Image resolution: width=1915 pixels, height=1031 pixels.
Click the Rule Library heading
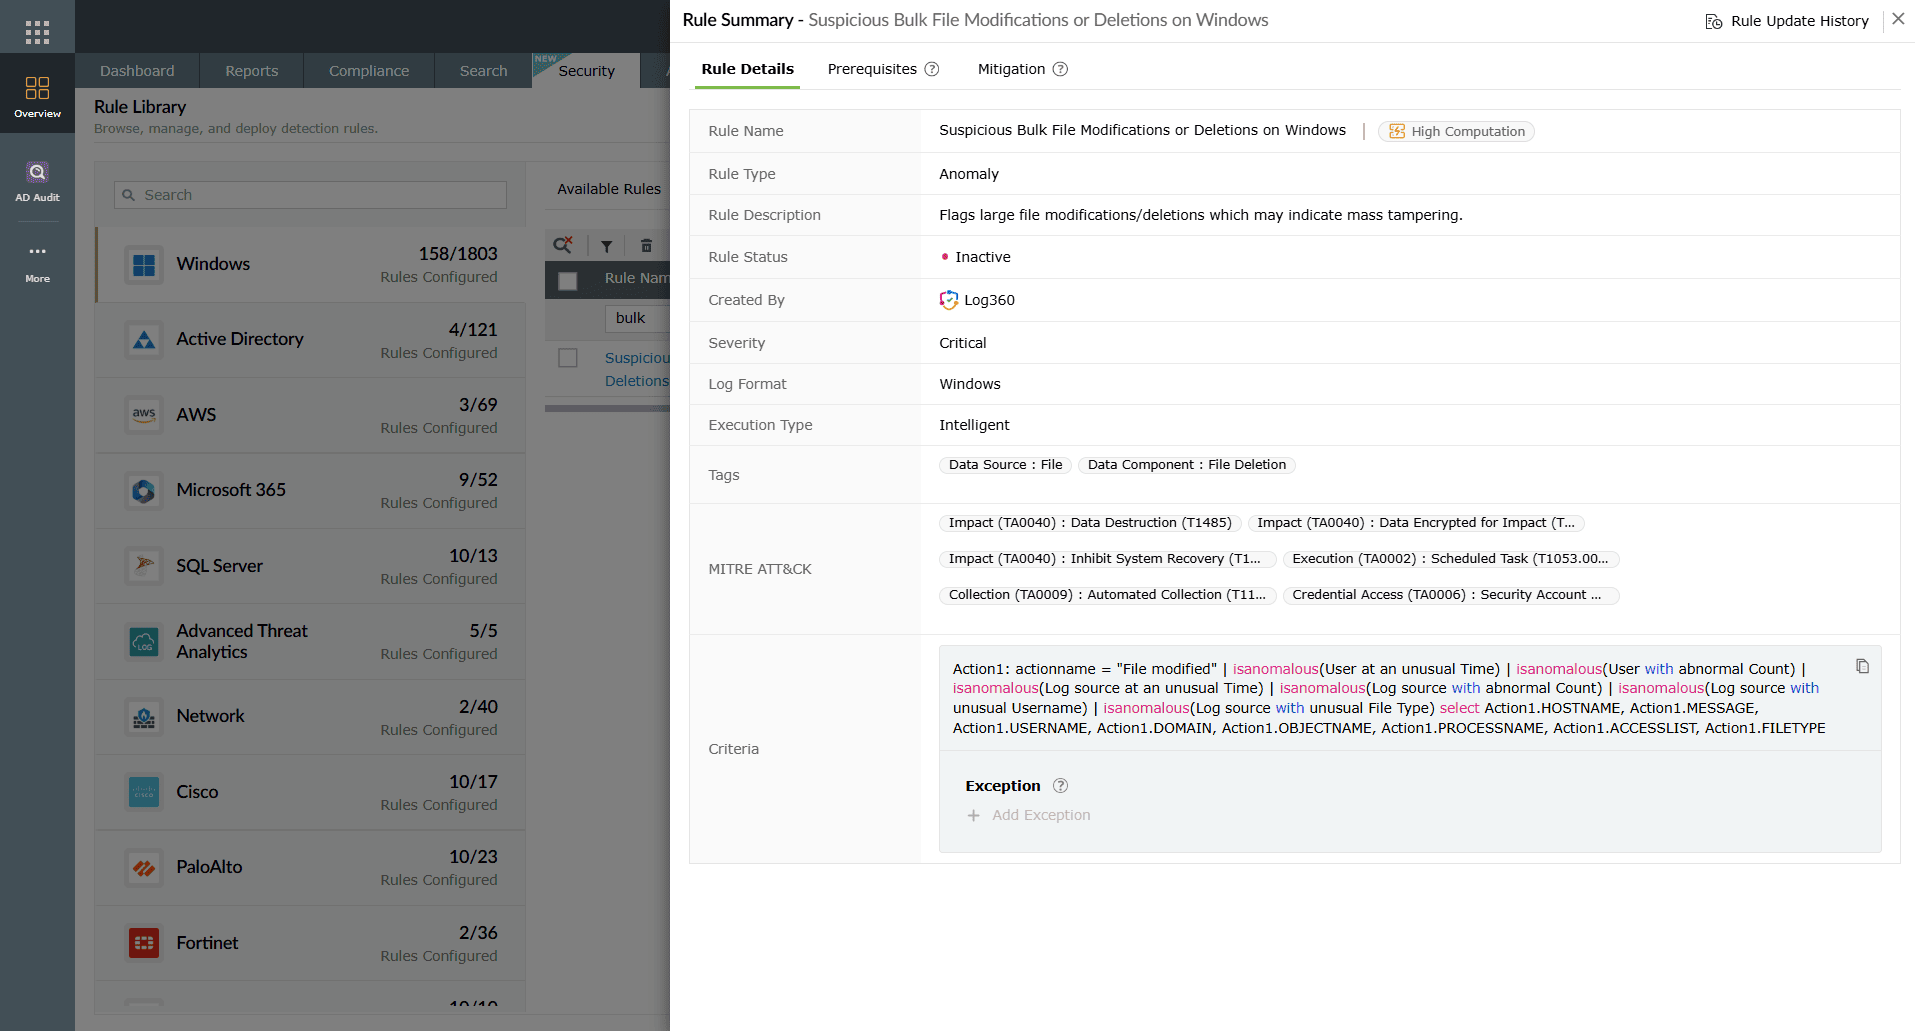click(140, 107)
